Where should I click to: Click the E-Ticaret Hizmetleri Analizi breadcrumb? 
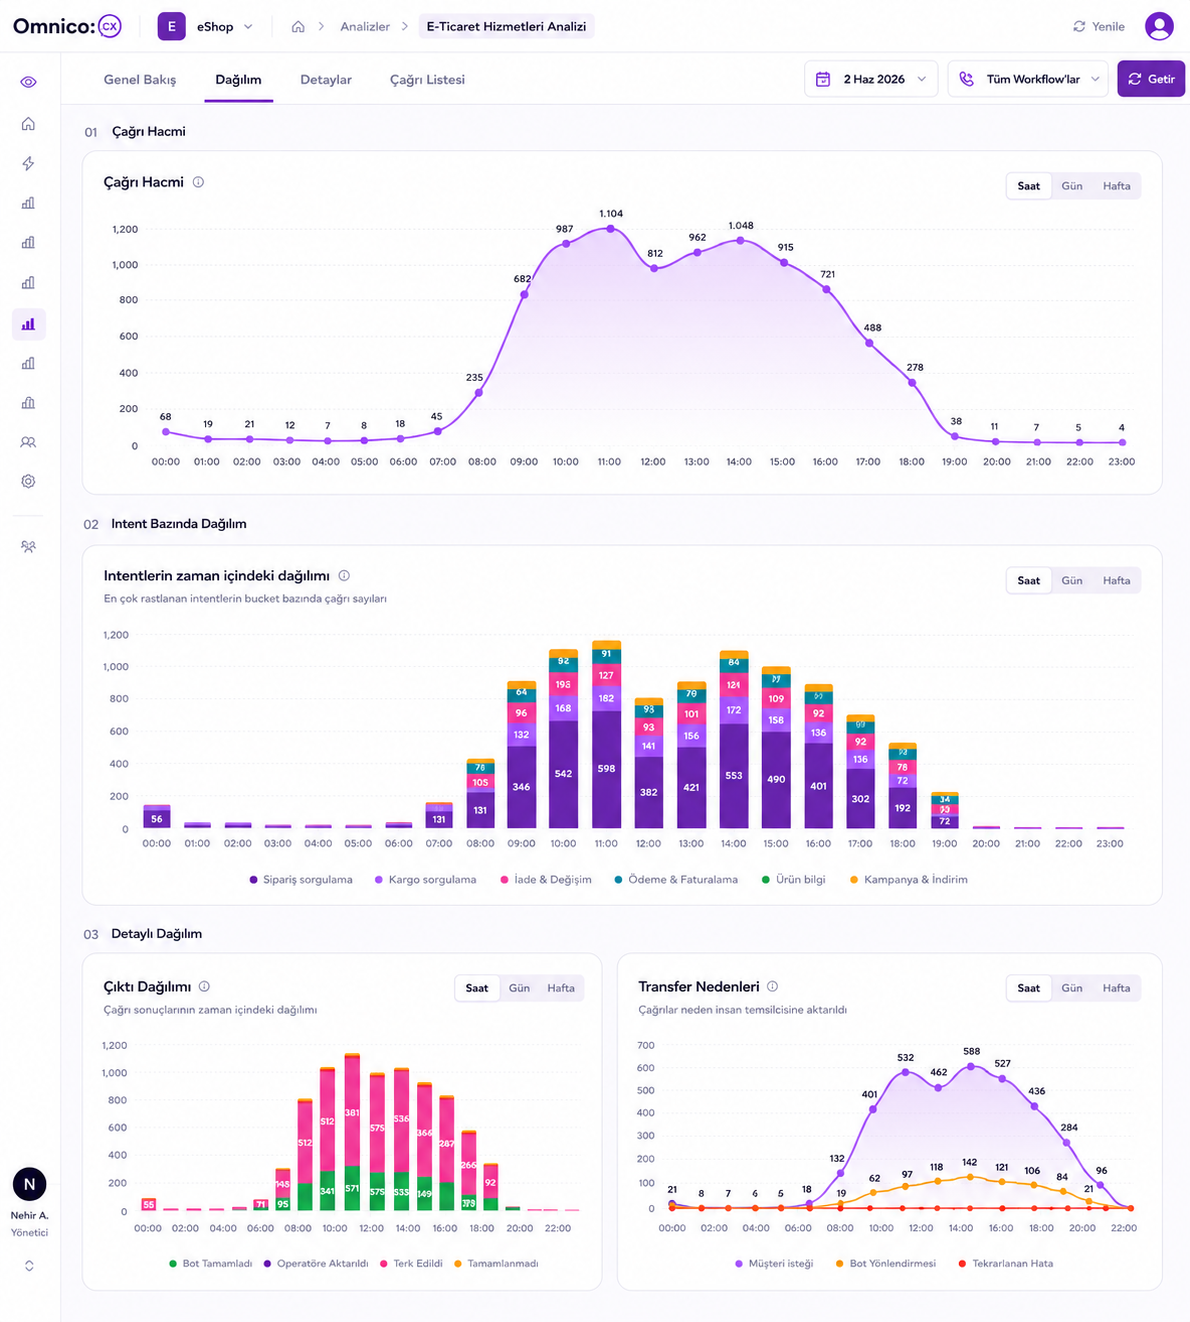click(x=506, y=26)
